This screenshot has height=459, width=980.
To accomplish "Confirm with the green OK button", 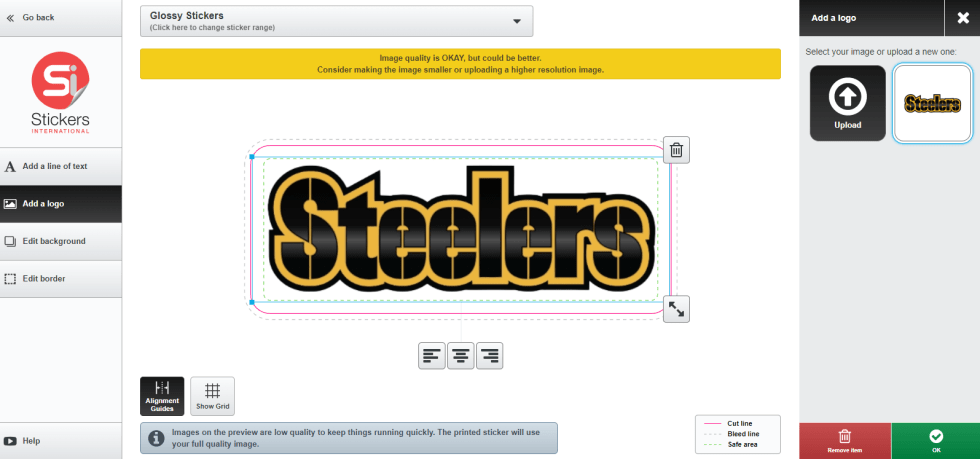I will pos(936,441).
